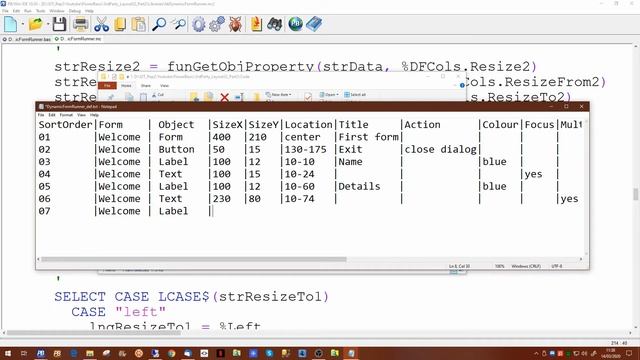Click Notepad's scroll right arrow

pyautogui.click(x=581, y=259)
